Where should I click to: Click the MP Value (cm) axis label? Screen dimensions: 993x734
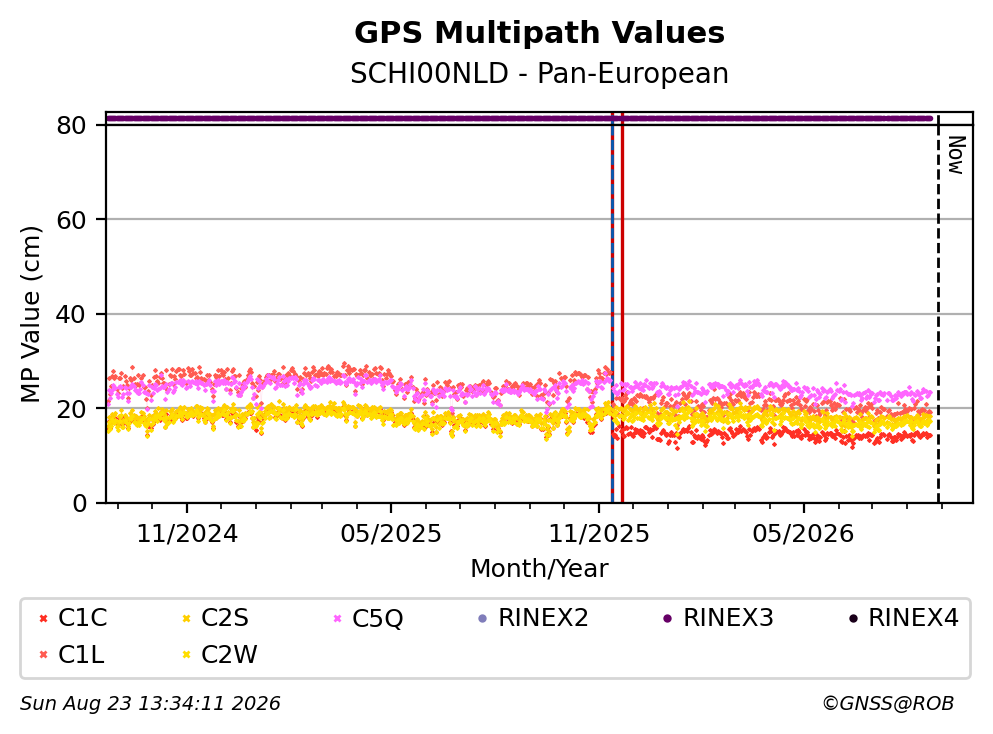coord(30,314)
